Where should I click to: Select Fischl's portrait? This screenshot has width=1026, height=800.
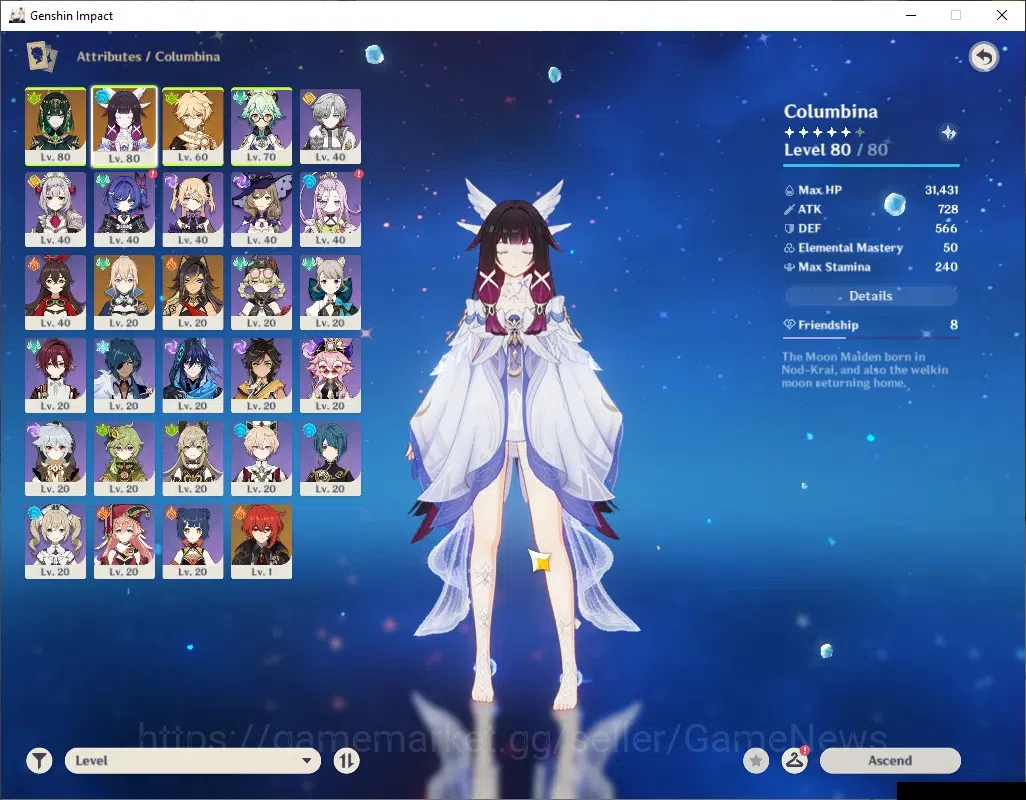(193, 209)
